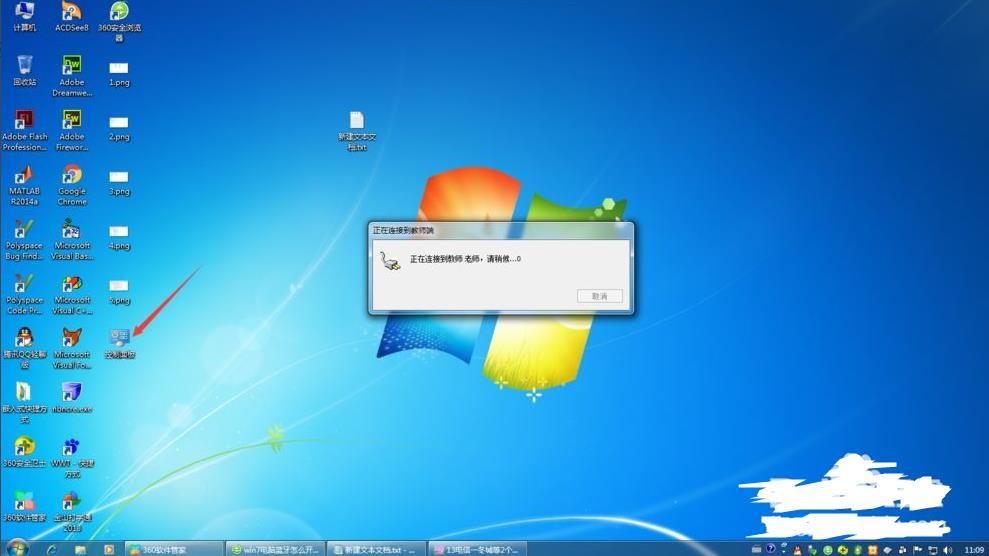
Task: Open Polyspace Code Prover shortcut
Action: pyautogui.click(x=24, y=294)
